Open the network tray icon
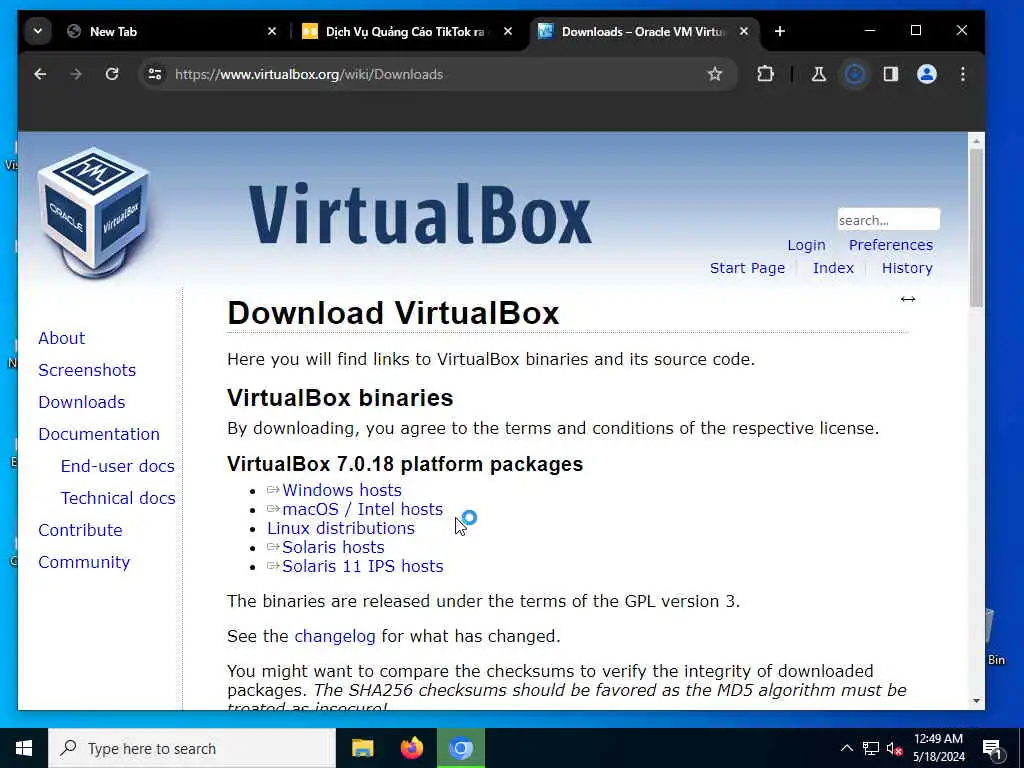The width and height of the screenshot is (1024, 768). (871, 748)
